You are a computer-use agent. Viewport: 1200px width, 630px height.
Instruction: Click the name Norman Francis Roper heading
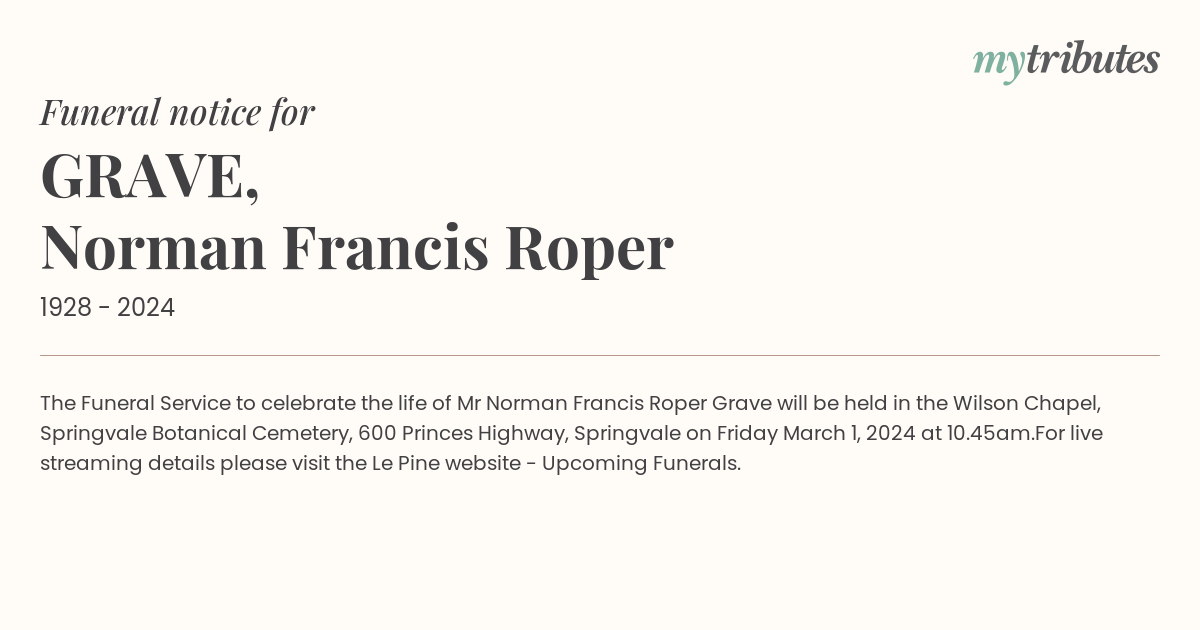(357, 247)
